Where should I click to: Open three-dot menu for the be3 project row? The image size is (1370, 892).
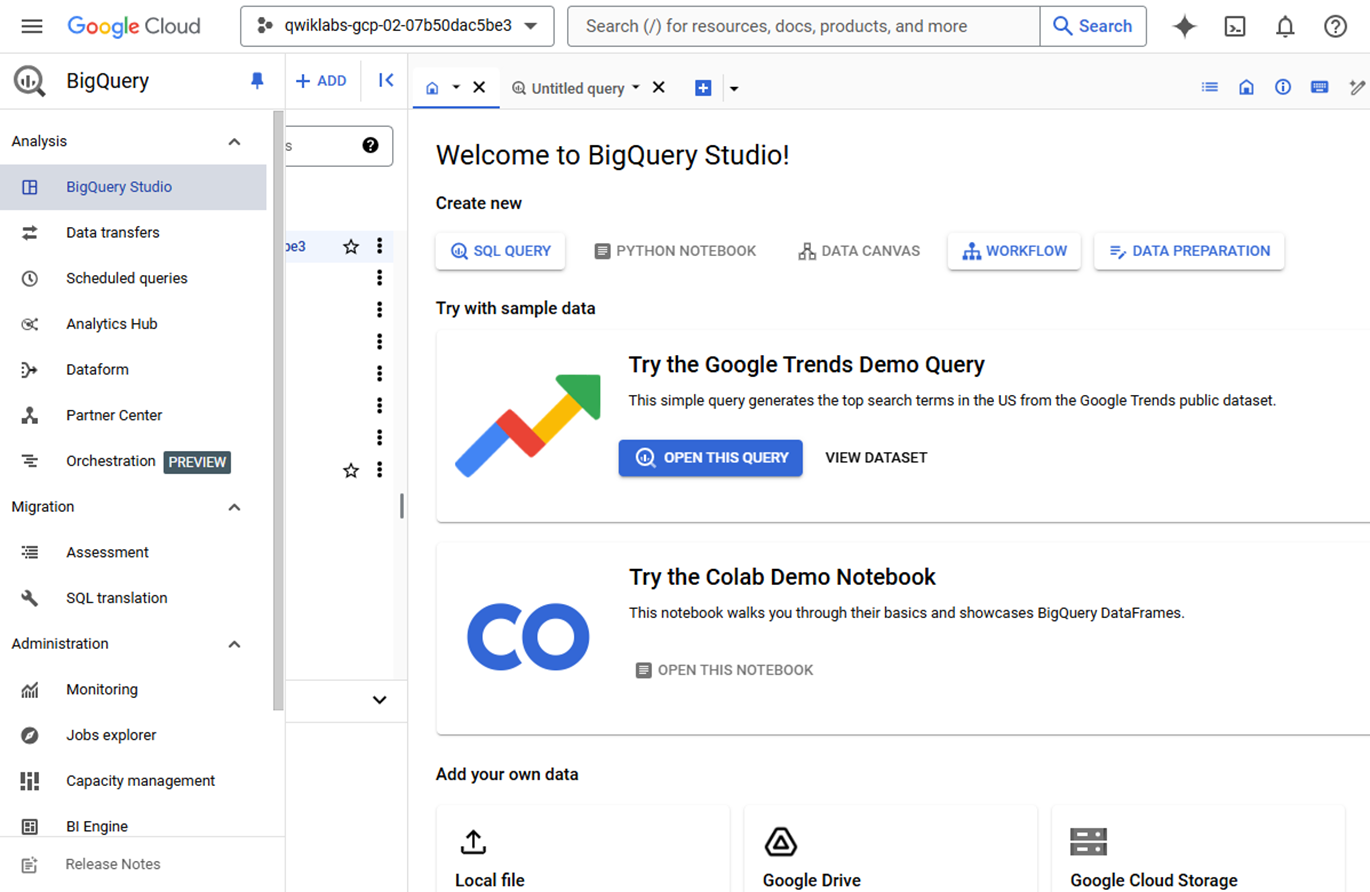tap(379, 246)
